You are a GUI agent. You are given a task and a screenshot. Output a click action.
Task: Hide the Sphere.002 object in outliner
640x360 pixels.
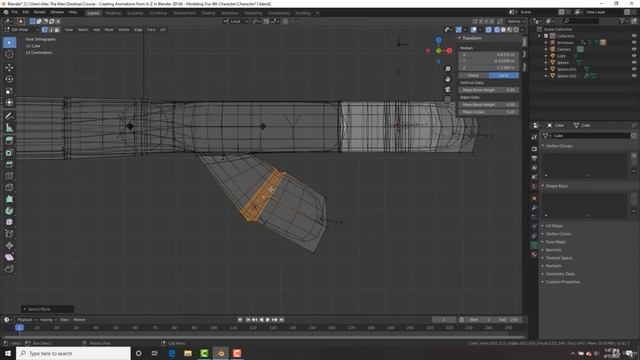coord(634,76)
